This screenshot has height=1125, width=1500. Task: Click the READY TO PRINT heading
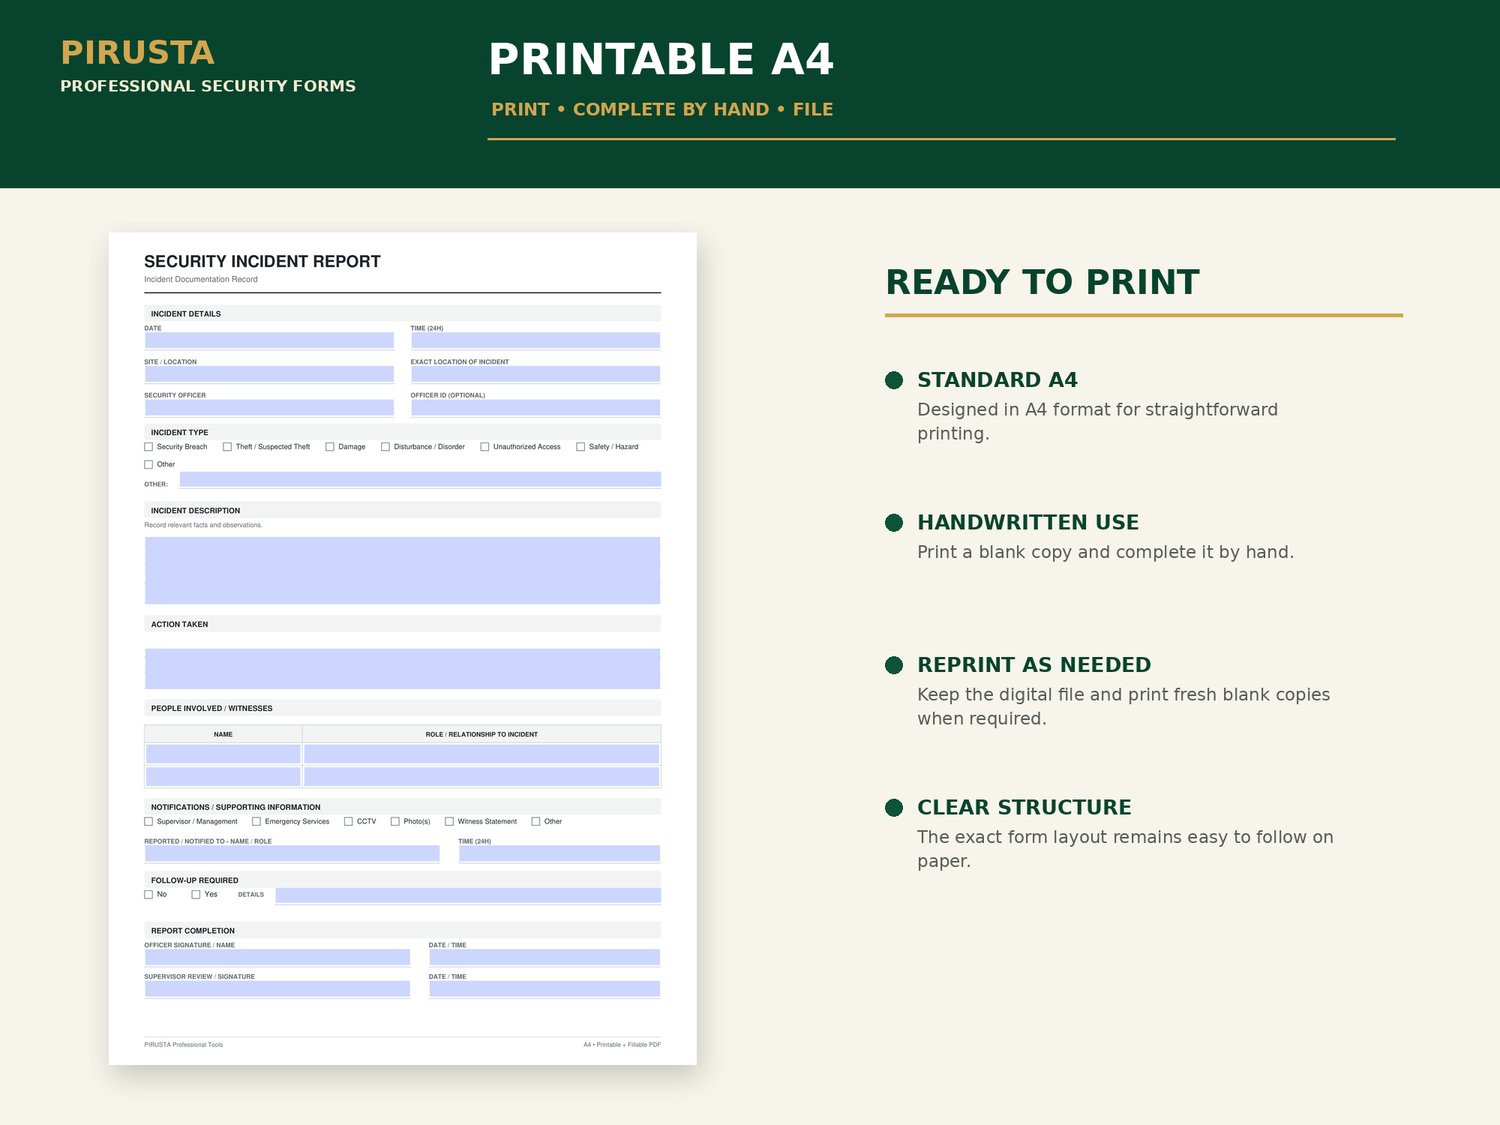pos(1042,282)
